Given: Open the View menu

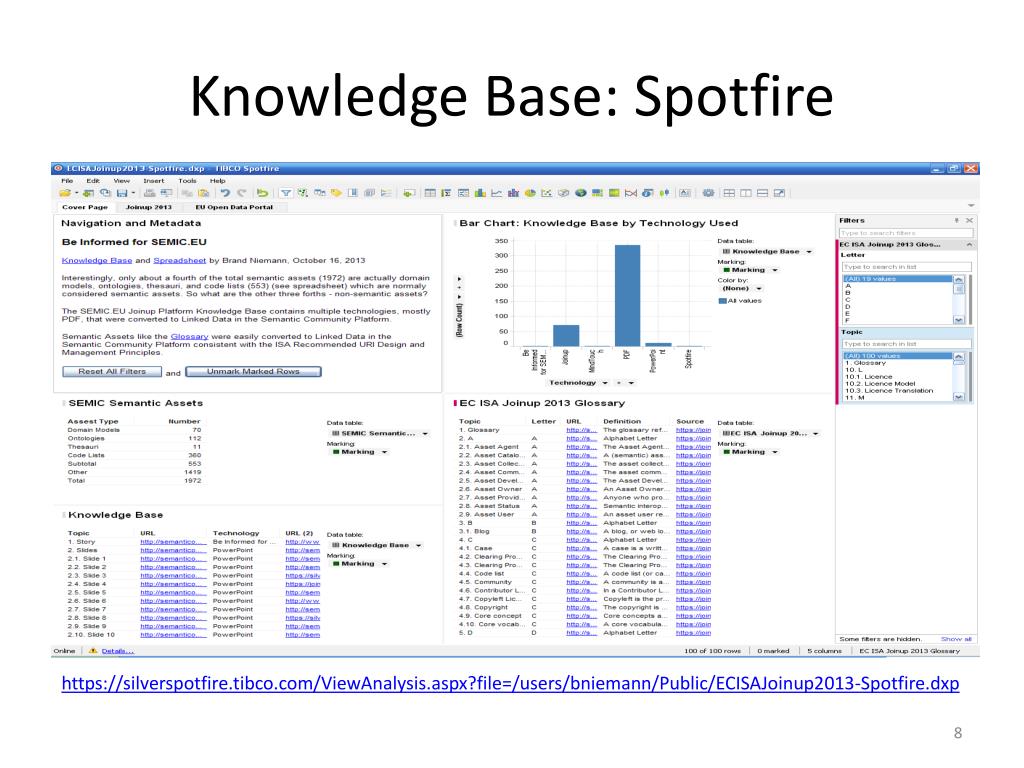Looking at the screenshot, I should (121, 181).
